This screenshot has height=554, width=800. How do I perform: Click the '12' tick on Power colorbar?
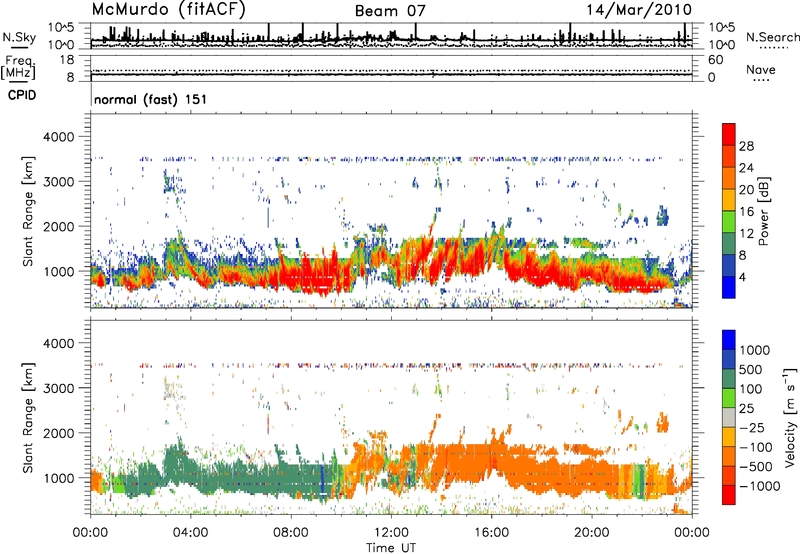[746, 234]
